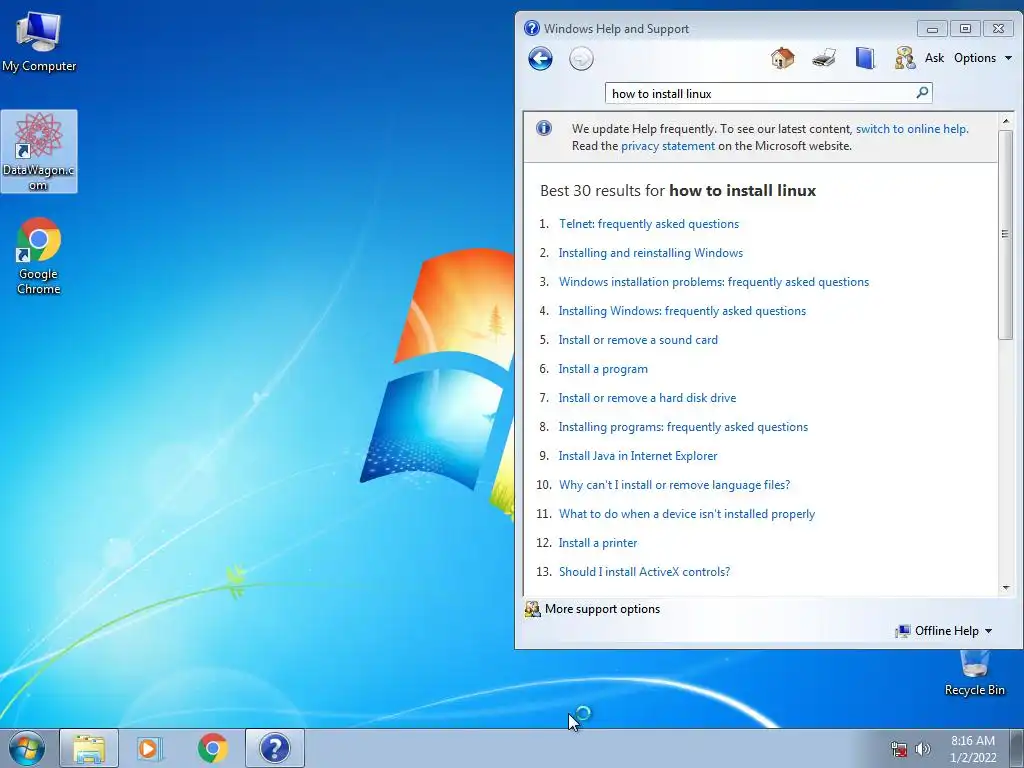Open Windows installation problems FAQ result
1024x768 pixels.
(714, 281)
